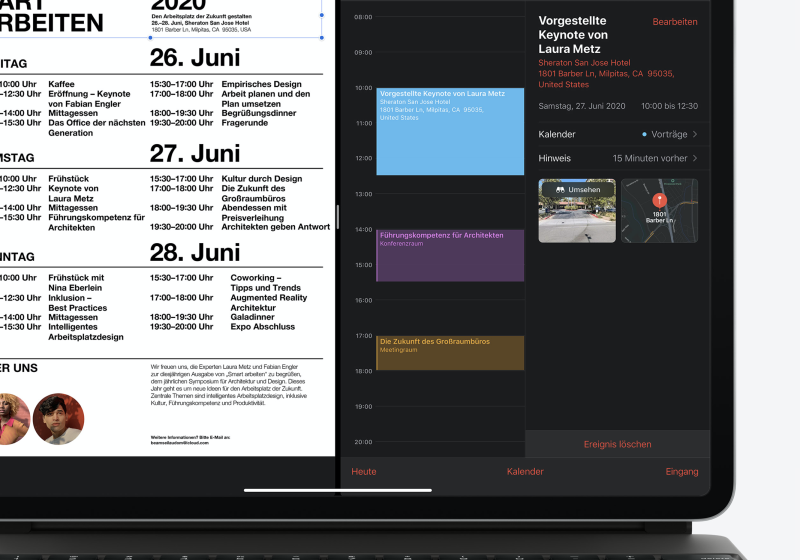Open the Kalender row chevron for Vorträge
The height and width of the screenshot is (560, 800).
[x=695, y=134]
